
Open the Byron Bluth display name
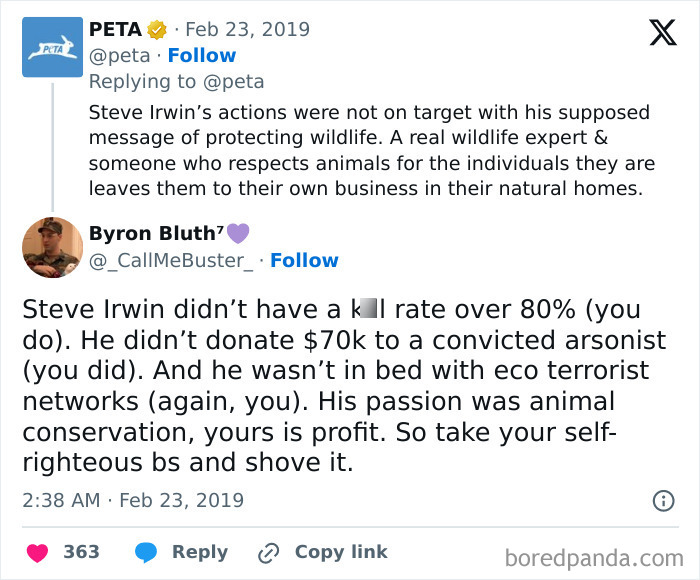152,234
